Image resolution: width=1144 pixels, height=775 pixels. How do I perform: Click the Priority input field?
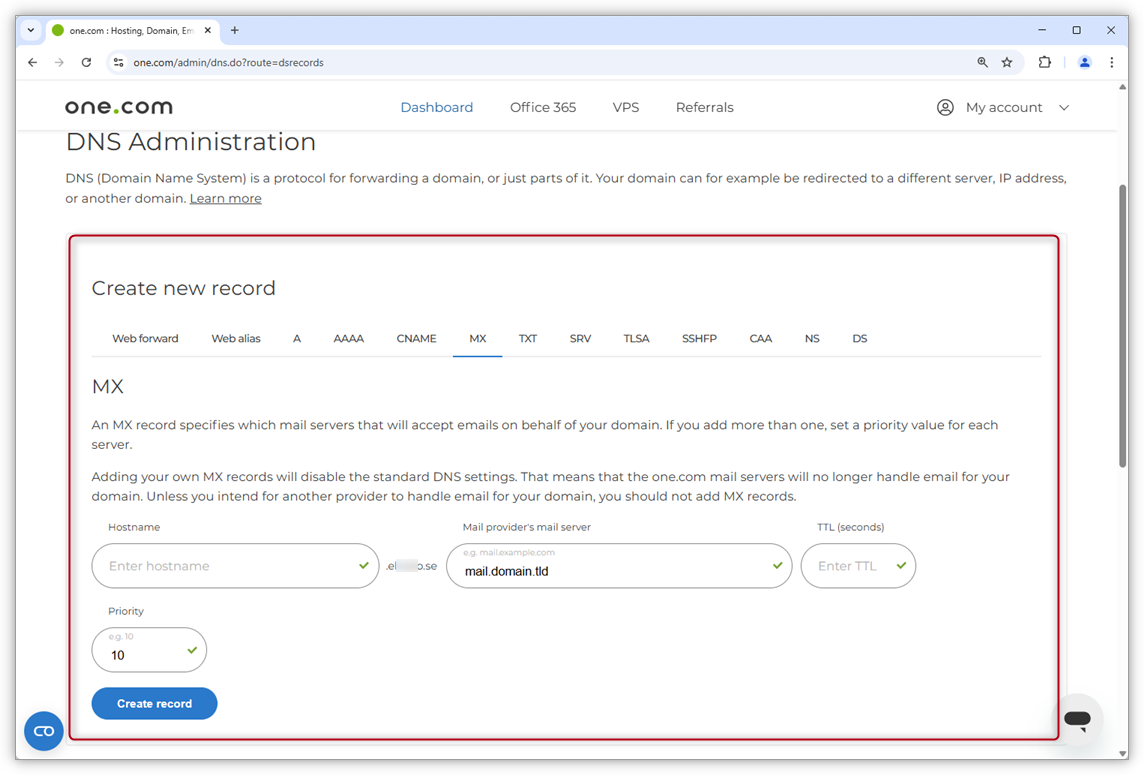tap(140, 655)
